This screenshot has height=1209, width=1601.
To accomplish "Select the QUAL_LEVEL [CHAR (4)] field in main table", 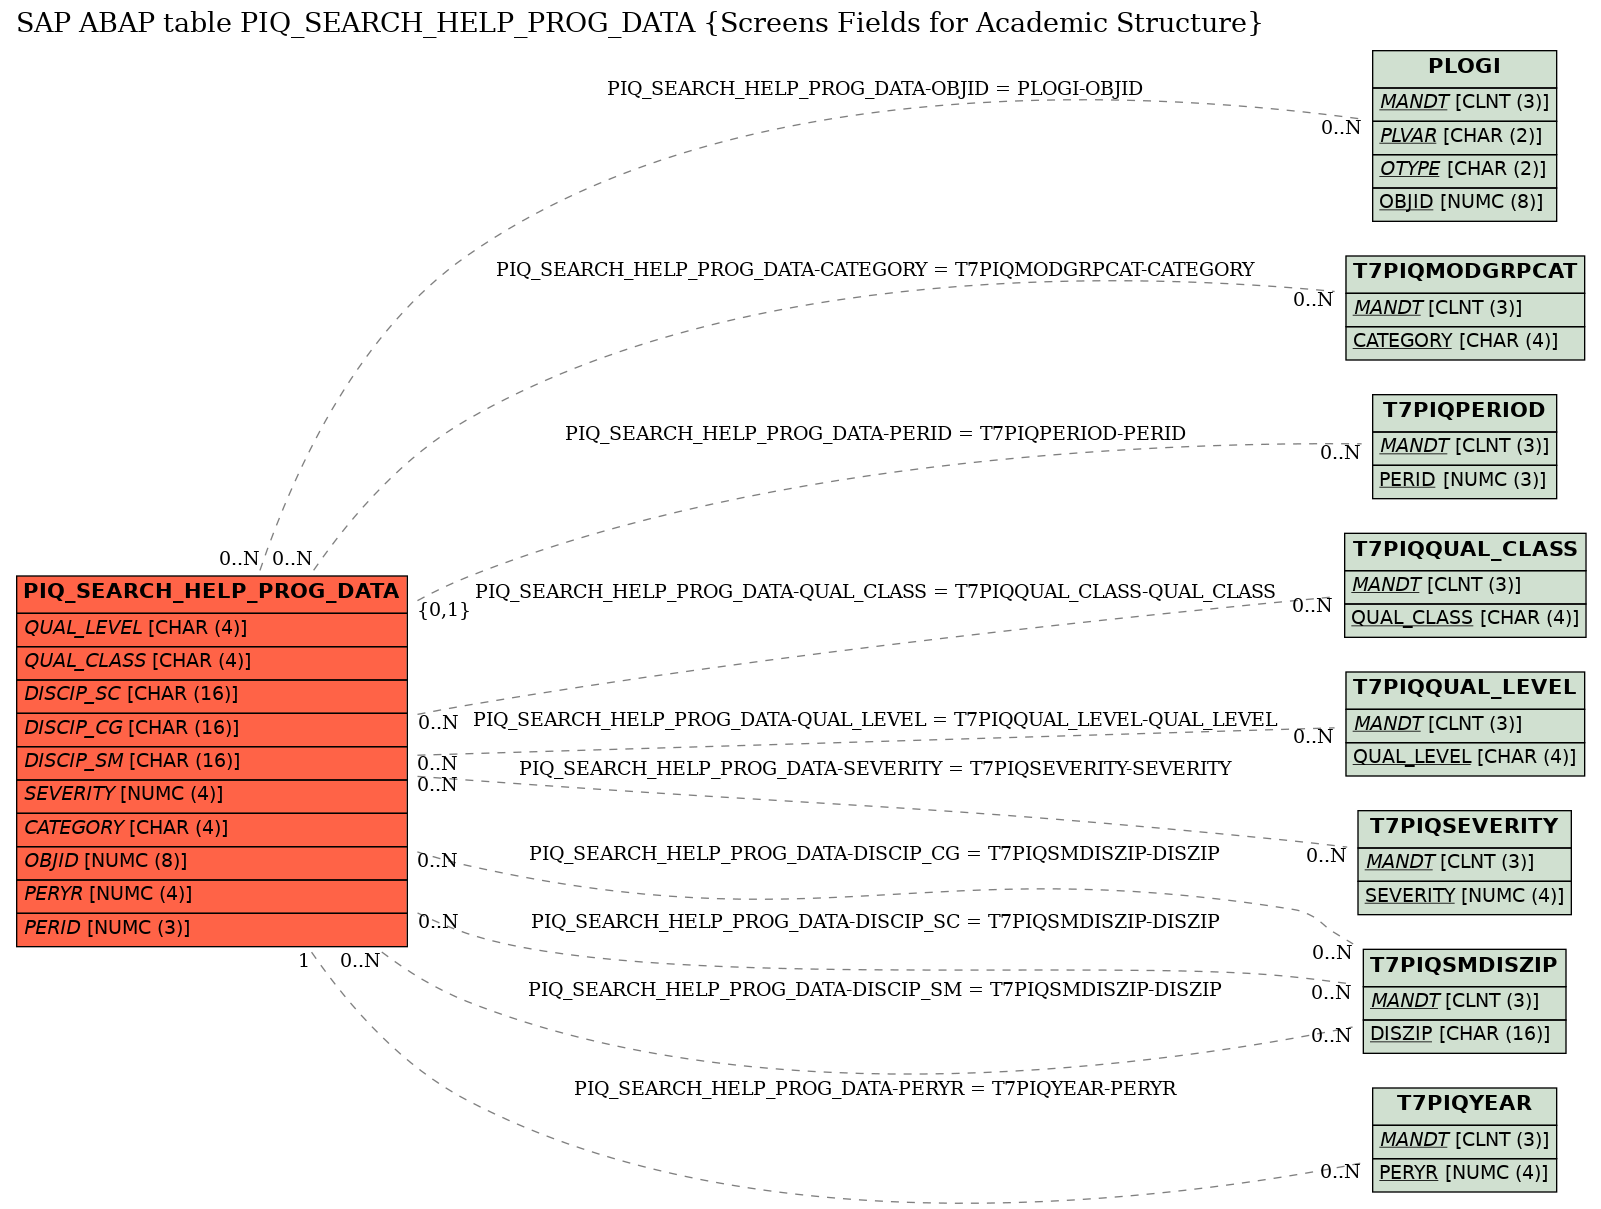I will point(212,629).
